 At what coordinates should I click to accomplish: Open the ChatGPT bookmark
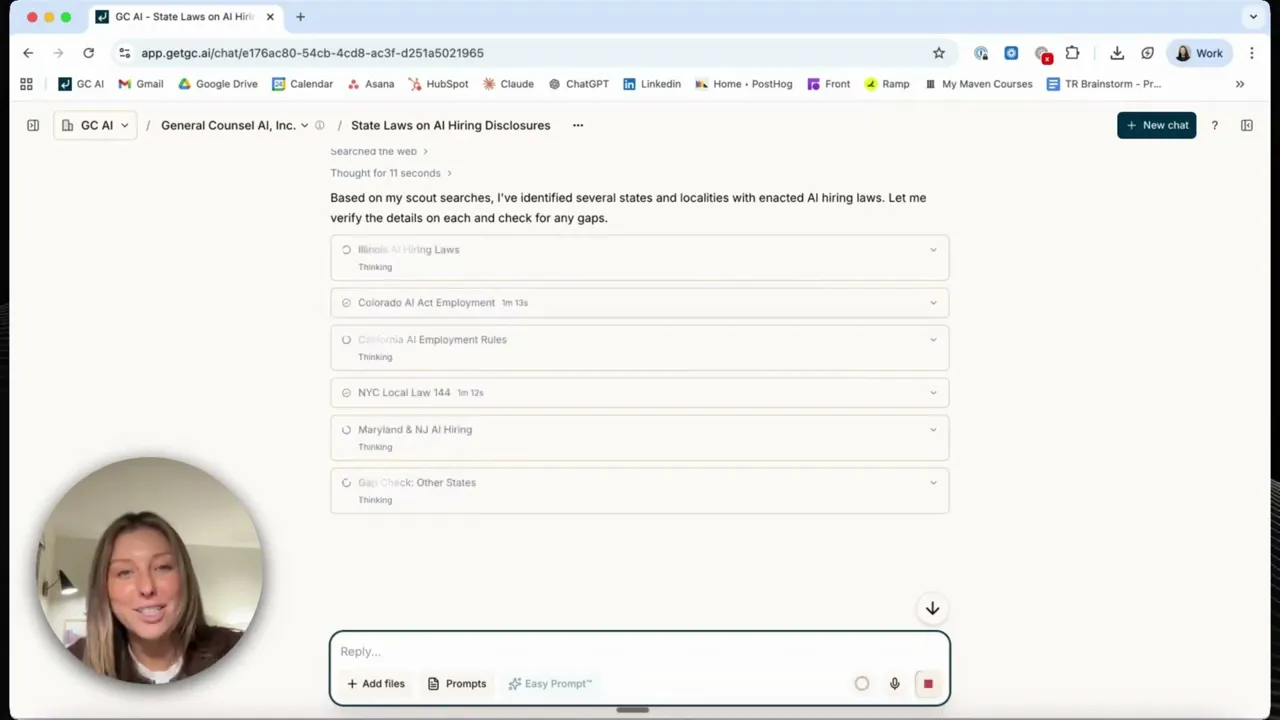pyautogui.click(x=578, y=84)
